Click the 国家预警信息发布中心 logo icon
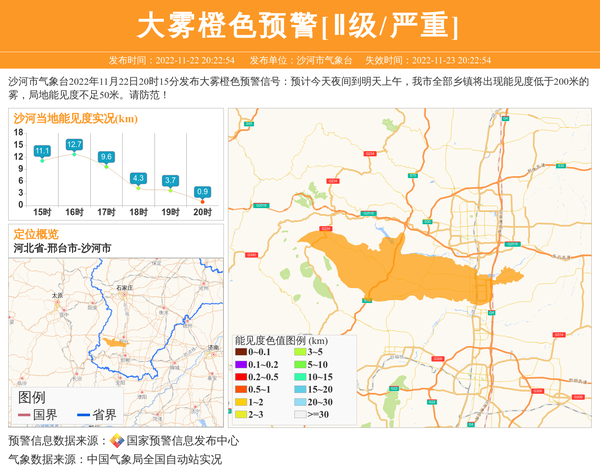This screenshot has height=471, width=600. (x=117, y=441)
